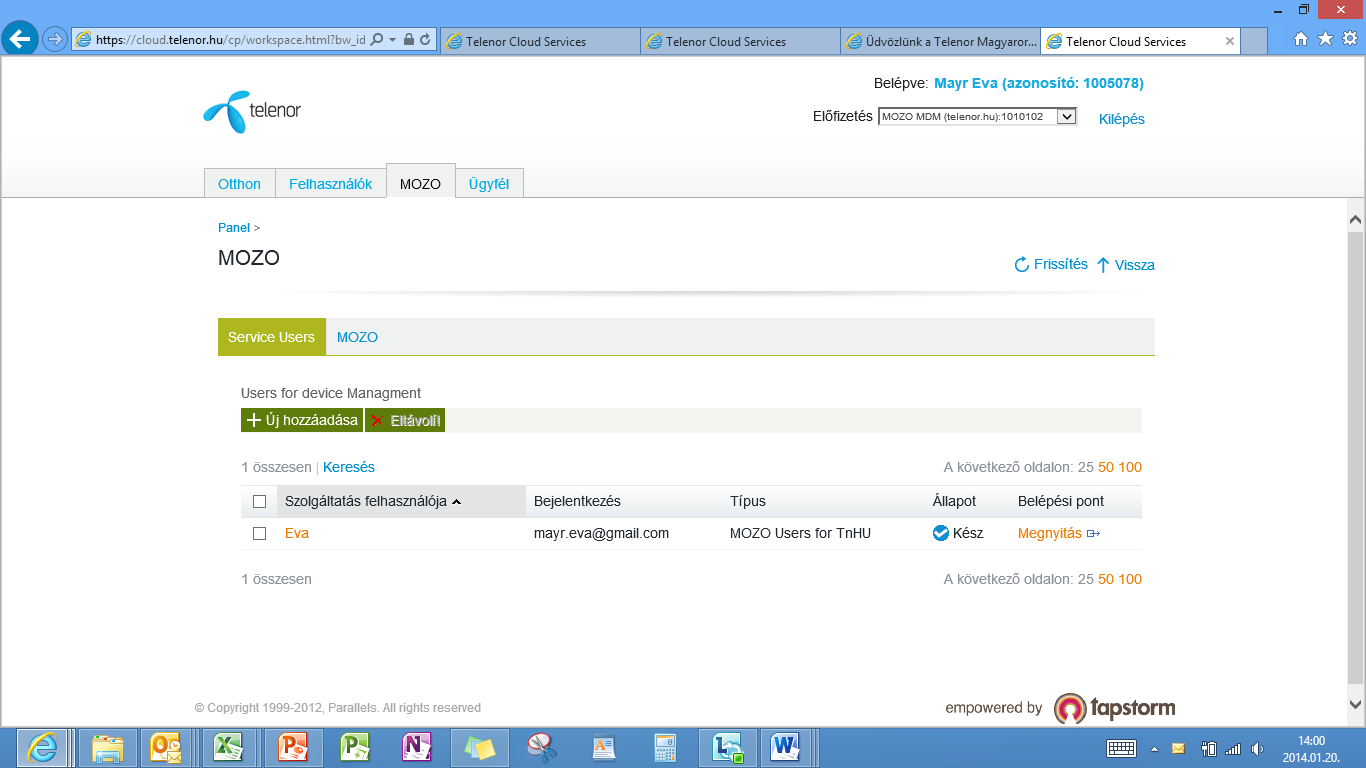The width and height of the screenshot is (1366, 768).
Task: Select the MOZO main navigation tab
Action: tap(420, 183)
